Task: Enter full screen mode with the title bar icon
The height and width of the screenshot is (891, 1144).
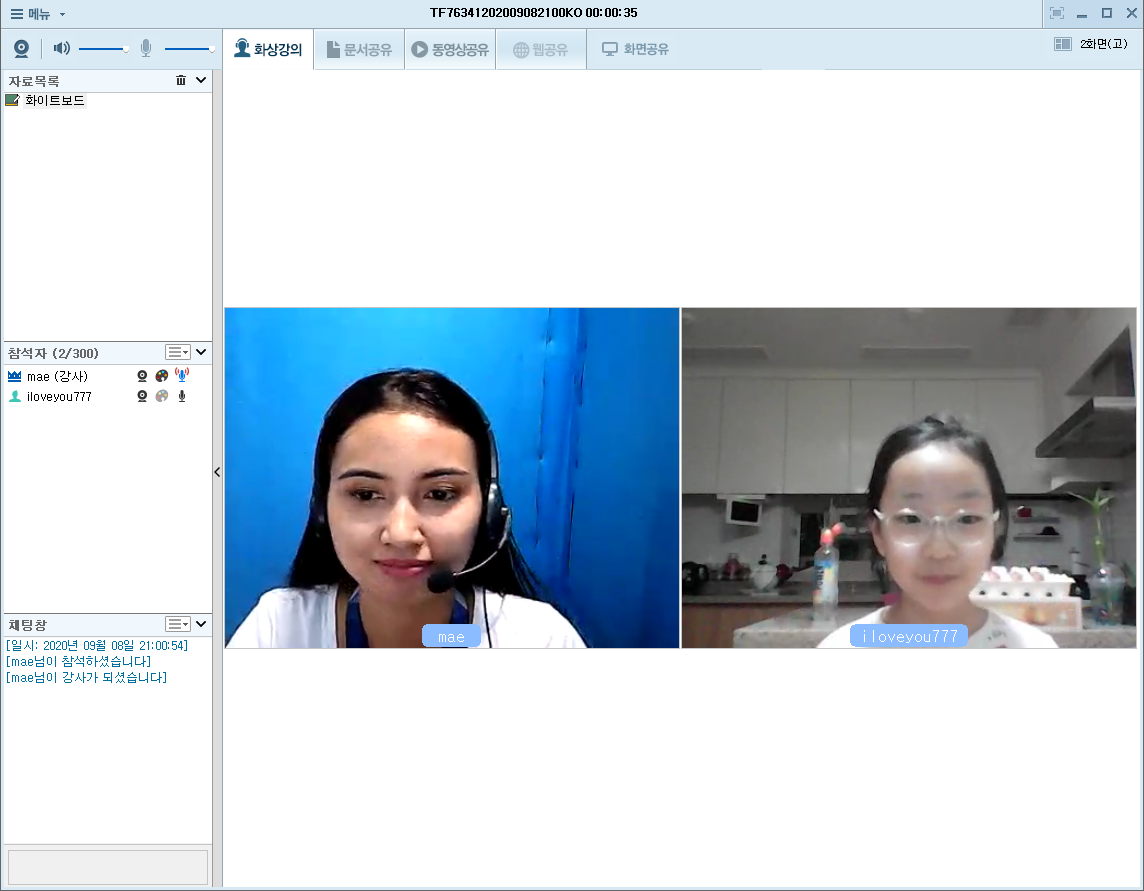Action: 1057,13
